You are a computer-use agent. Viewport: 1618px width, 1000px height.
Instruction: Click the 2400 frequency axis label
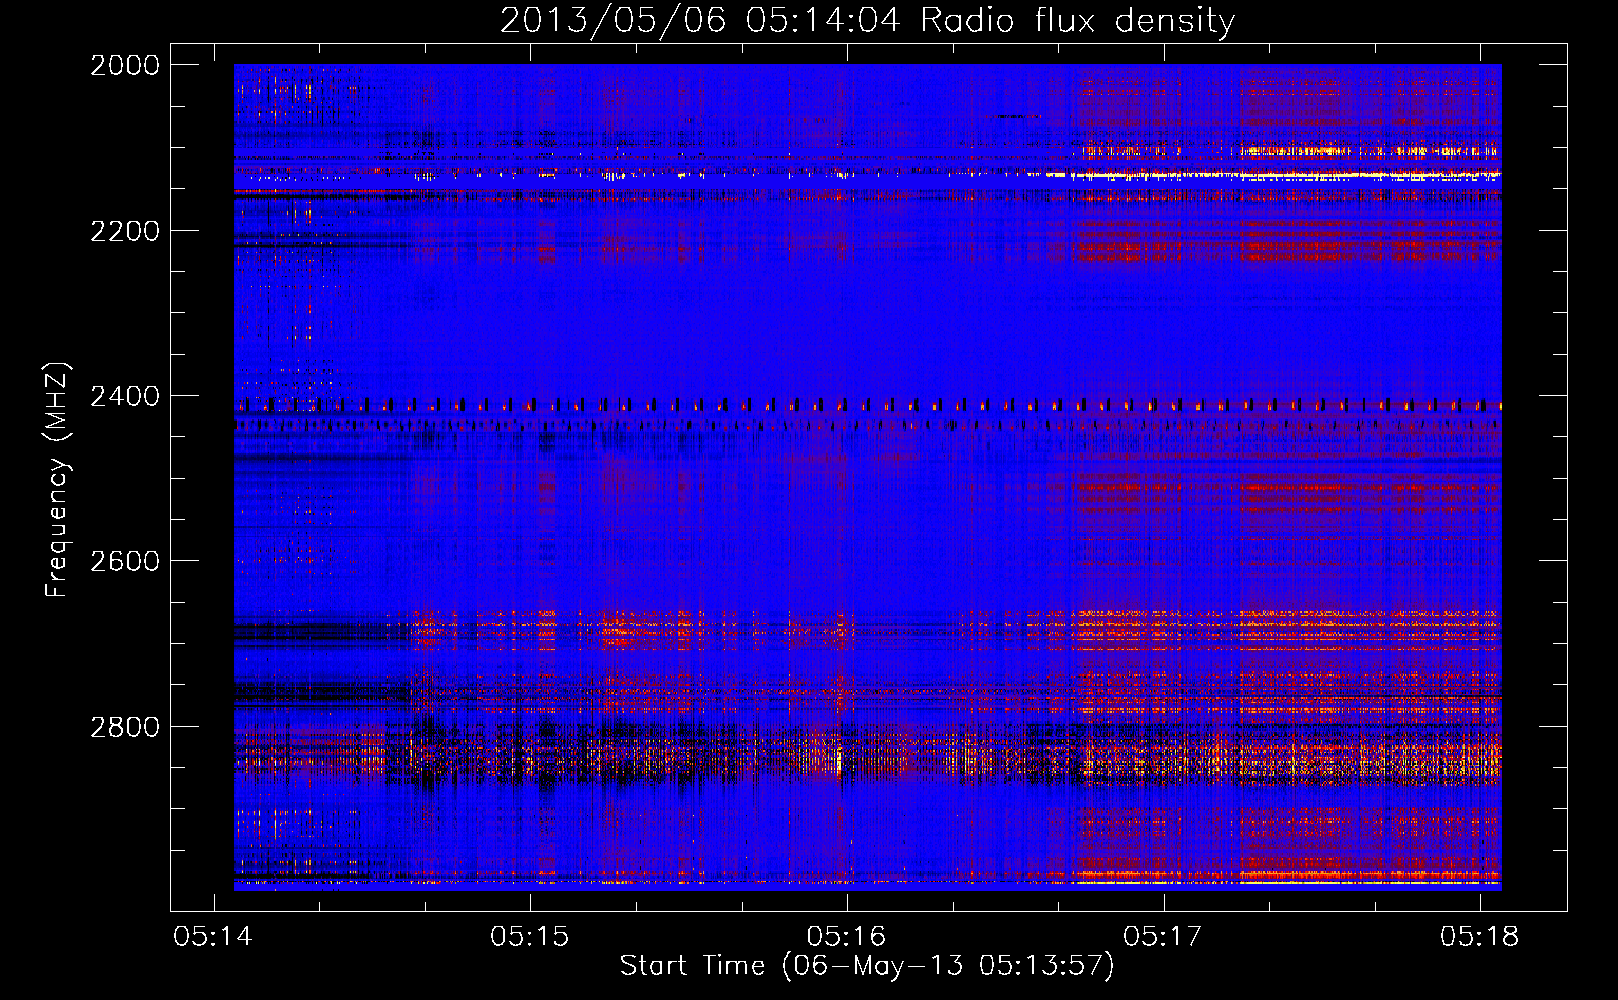click(x=125, y=396)
